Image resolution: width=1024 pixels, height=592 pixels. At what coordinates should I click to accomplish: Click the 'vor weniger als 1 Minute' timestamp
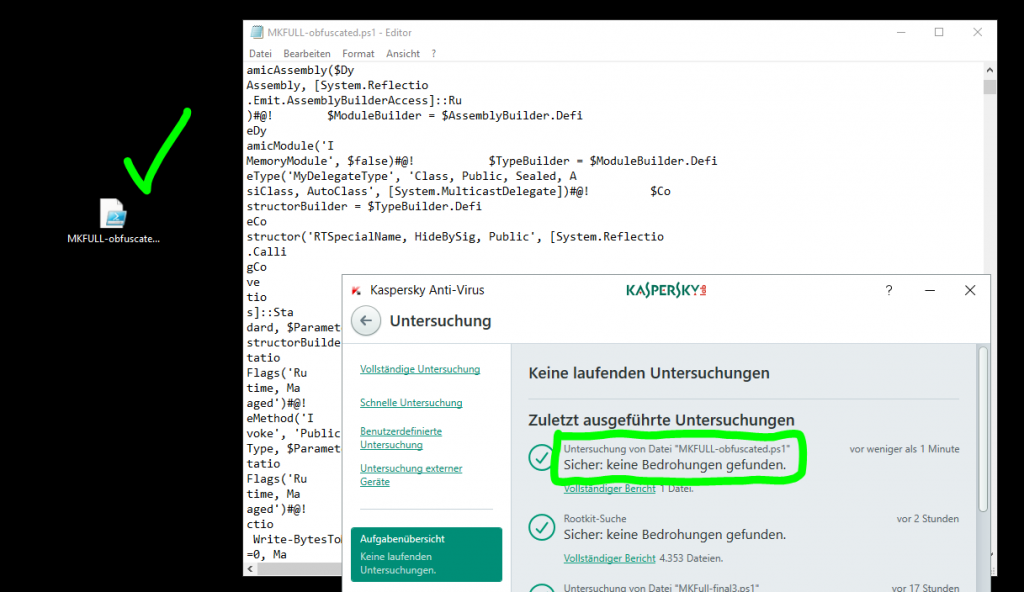[904, 449]
